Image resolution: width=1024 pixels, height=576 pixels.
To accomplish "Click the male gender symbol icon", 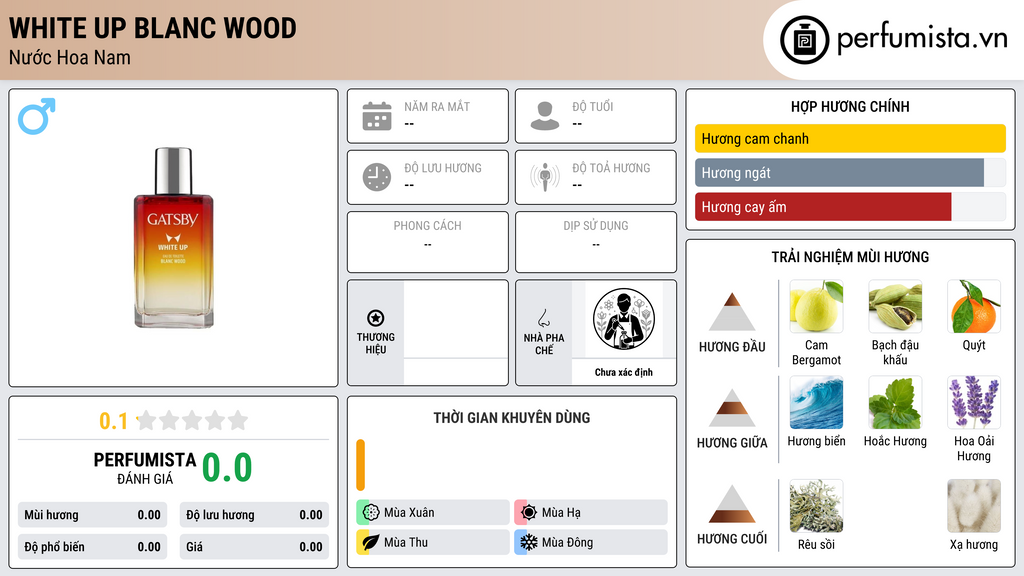I will [37, 116].
